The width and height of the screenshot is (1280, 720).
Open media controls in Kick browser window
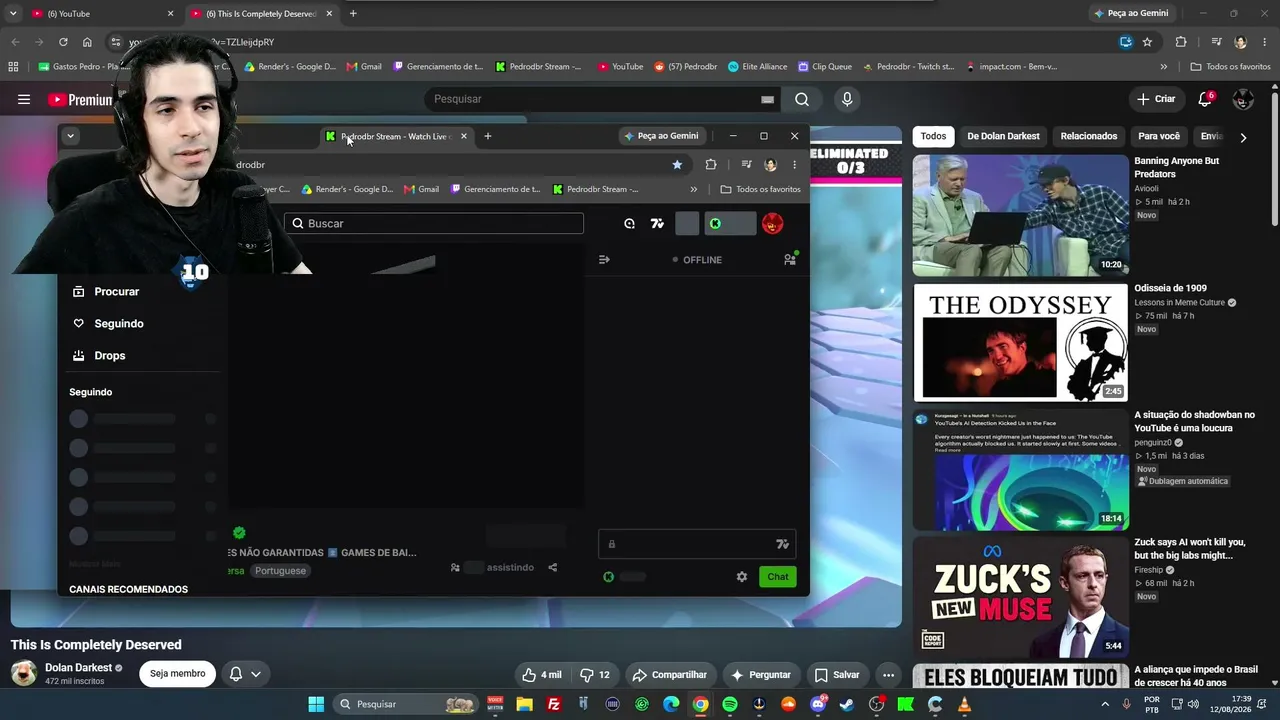pos(746,164)
